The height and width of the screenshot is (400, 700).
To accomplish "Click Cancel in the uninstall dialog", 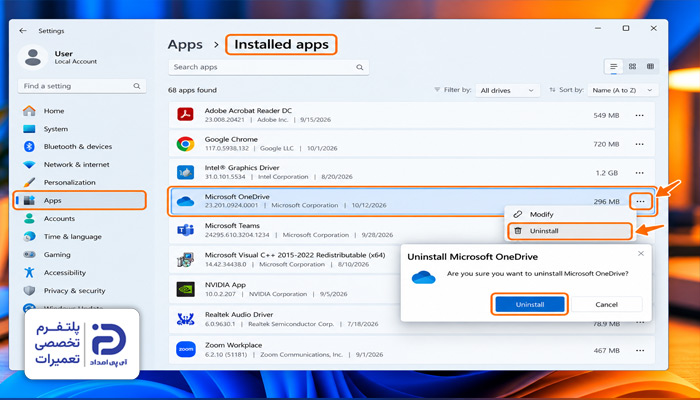I will coord(606,304).
